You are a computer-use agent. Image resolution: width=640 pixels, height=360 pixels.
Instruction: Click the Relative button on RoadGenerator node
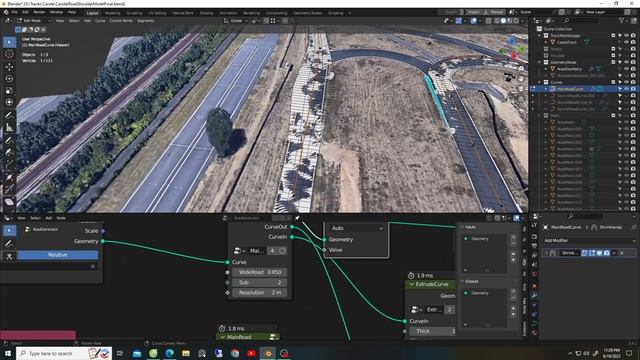point(58,255)
